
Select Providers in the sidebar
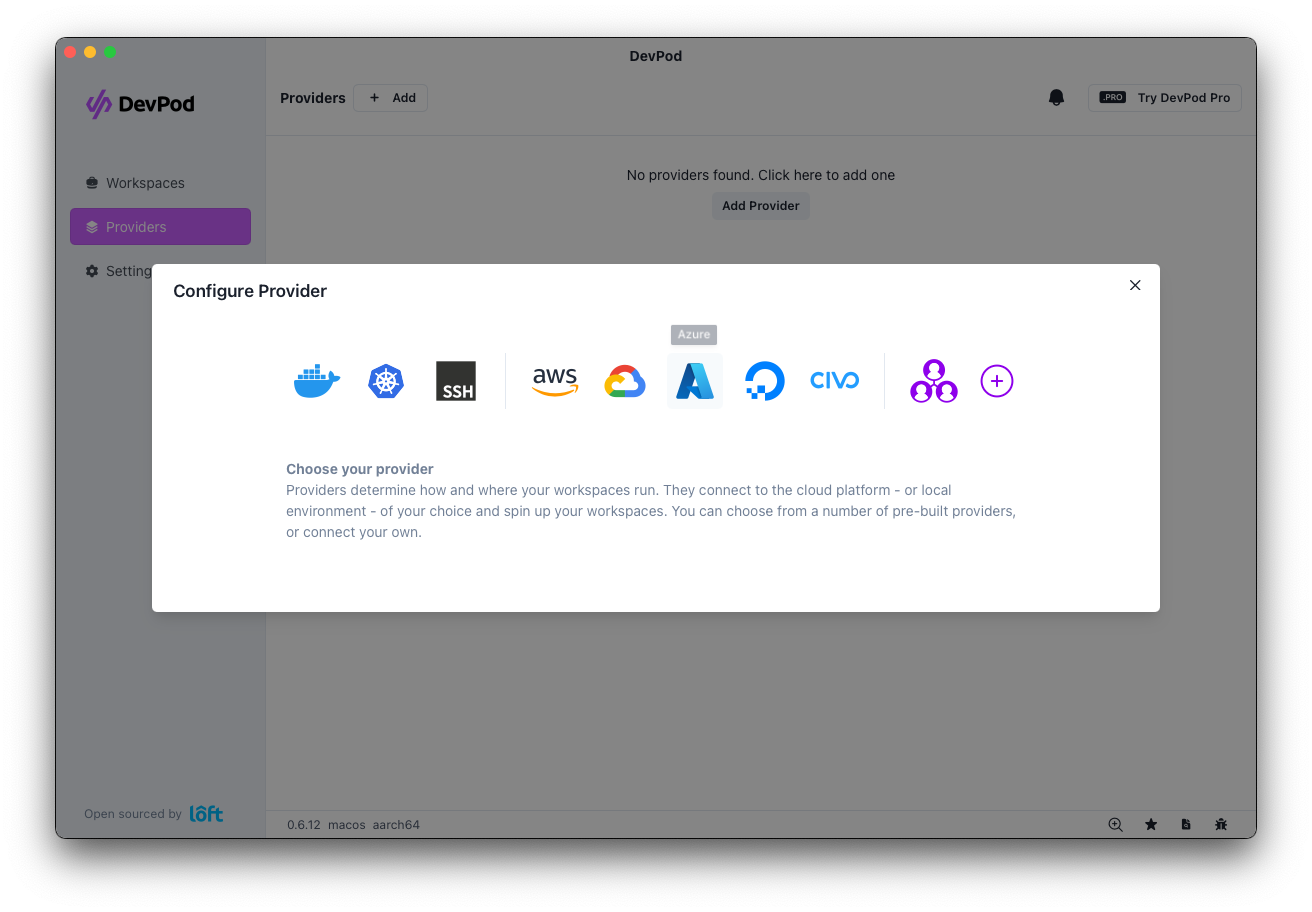(160, 227)
